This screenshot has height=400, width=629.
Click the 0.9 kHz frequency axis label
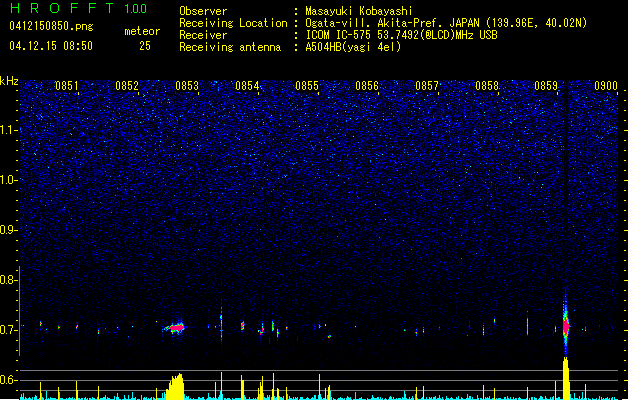point(8,230)
